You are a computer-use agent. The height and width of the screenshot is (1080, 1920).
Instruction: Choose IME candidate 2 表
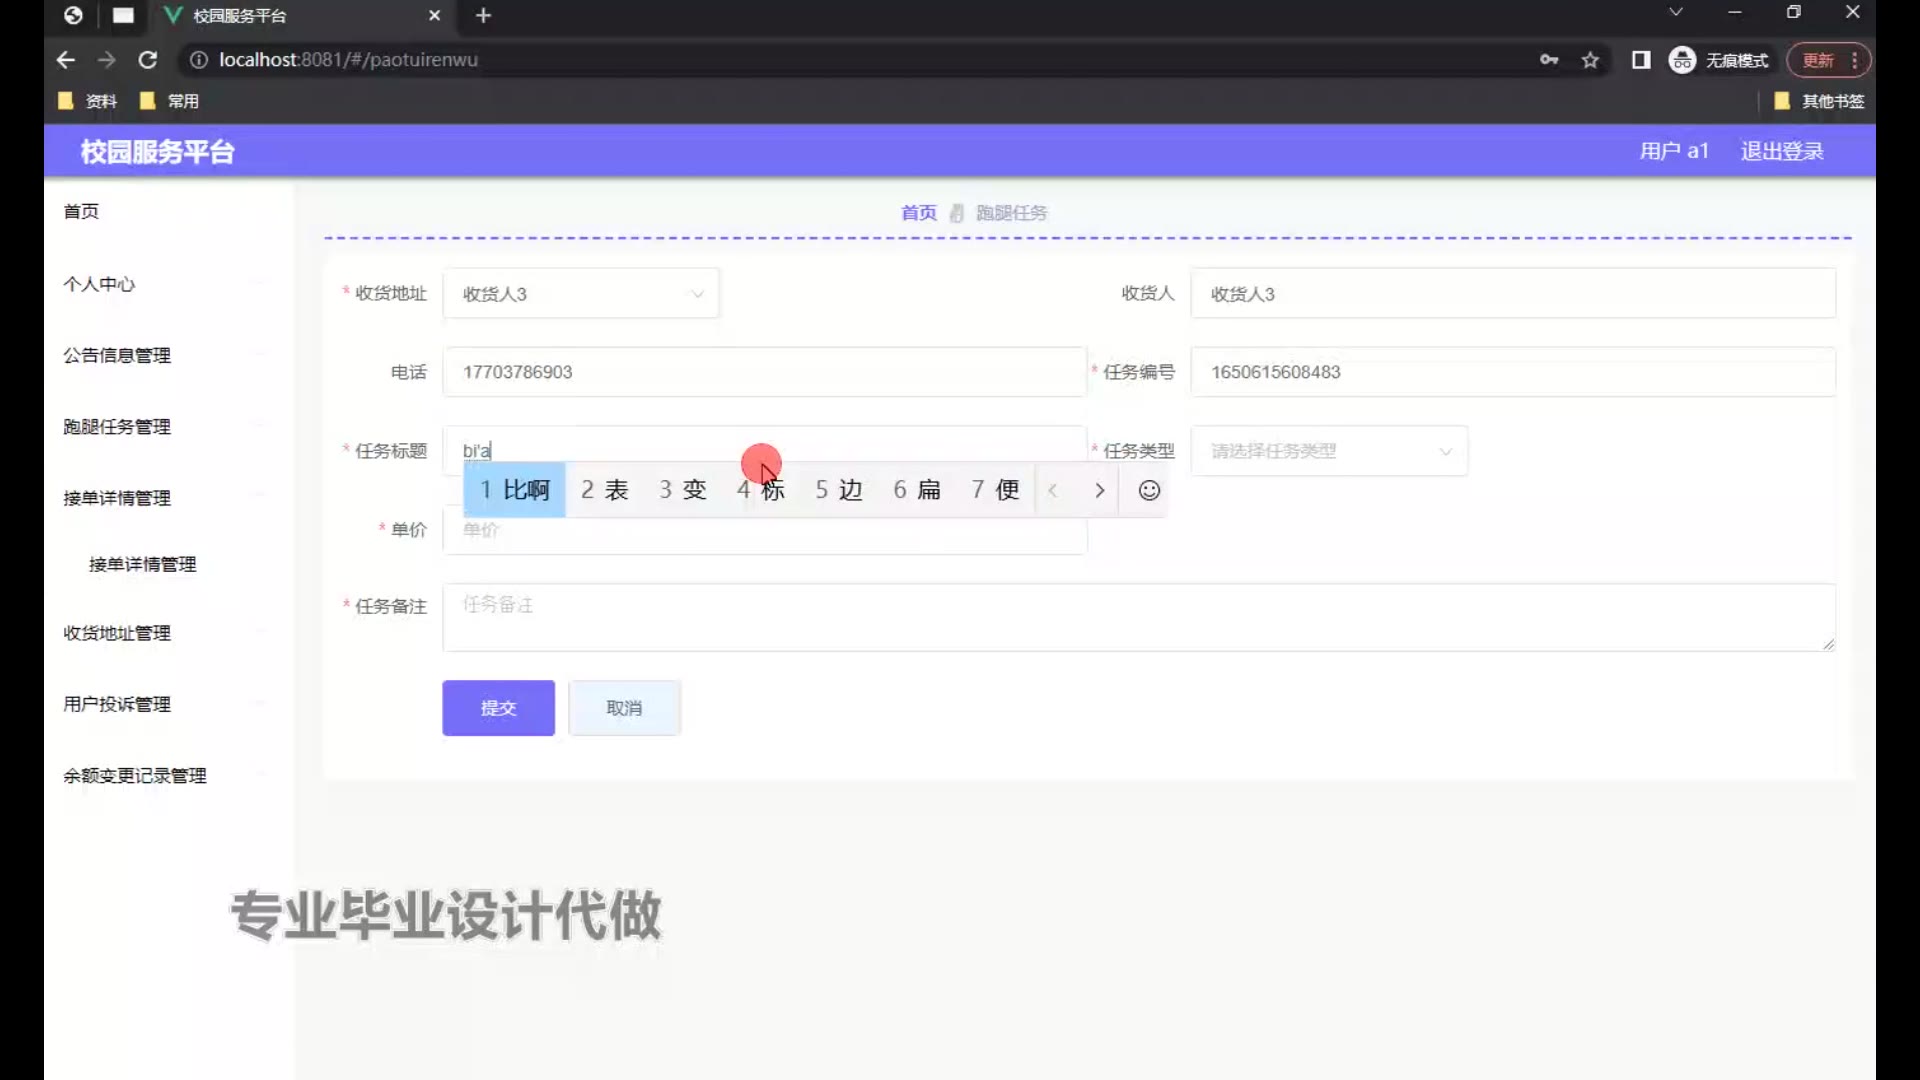coord(605,490)
